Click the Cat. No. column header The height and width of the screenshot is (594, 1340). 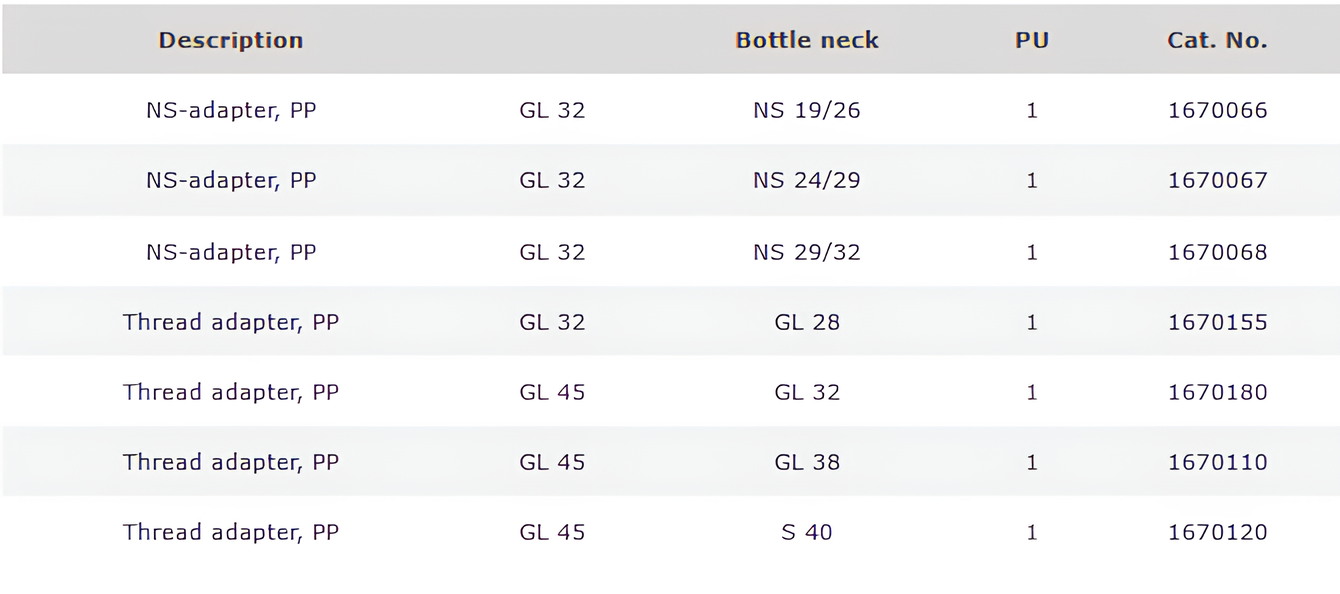click(x=1217, y=40)
